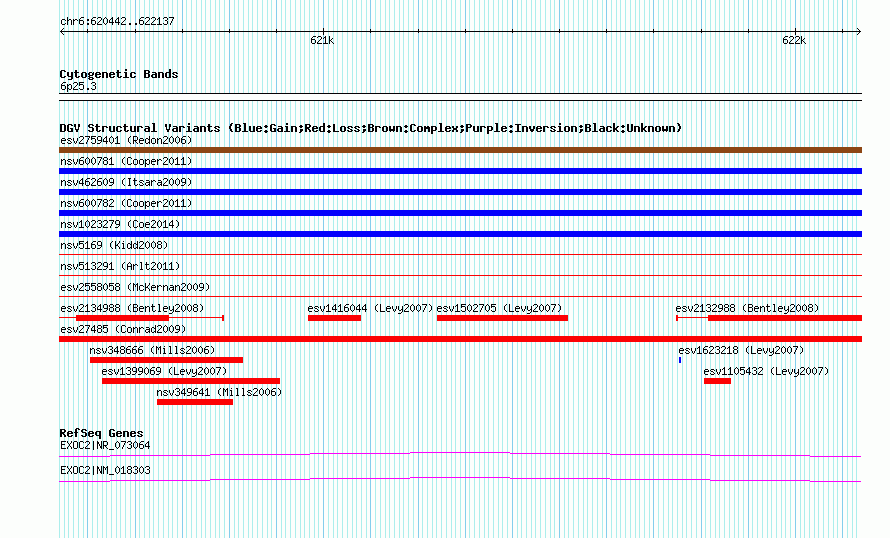The image size is (890, 538).
Task: Open variant esv2759401 (Redon2006) label
Action: pyautogui.click(x=126, y=140)
